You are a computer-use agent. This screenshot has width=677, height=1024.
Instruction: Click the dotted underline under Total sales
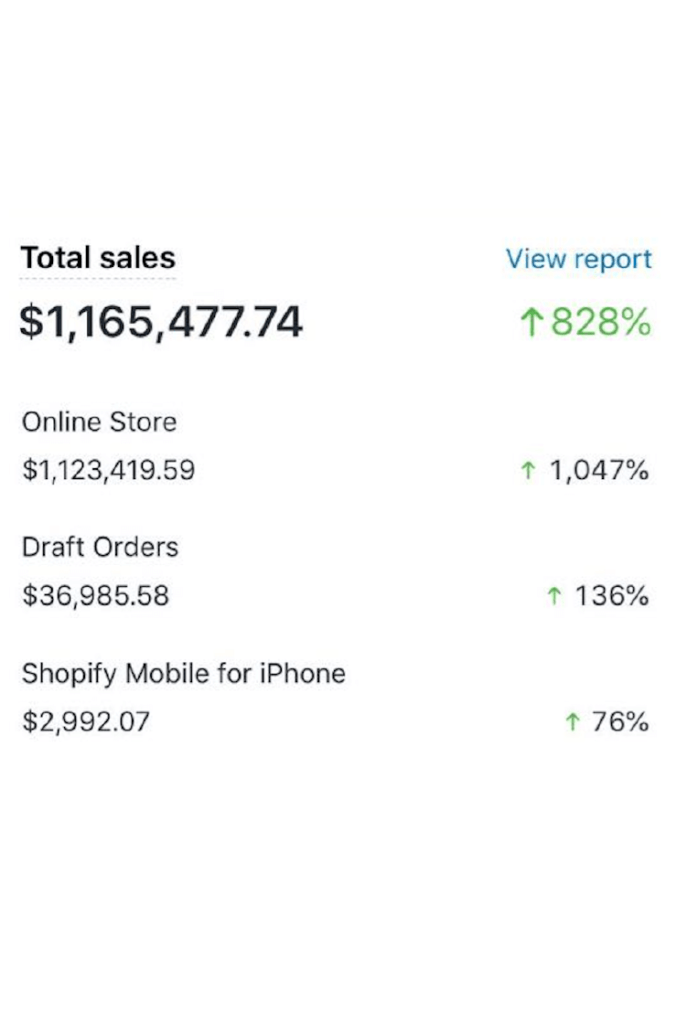[x=97, y=274]
